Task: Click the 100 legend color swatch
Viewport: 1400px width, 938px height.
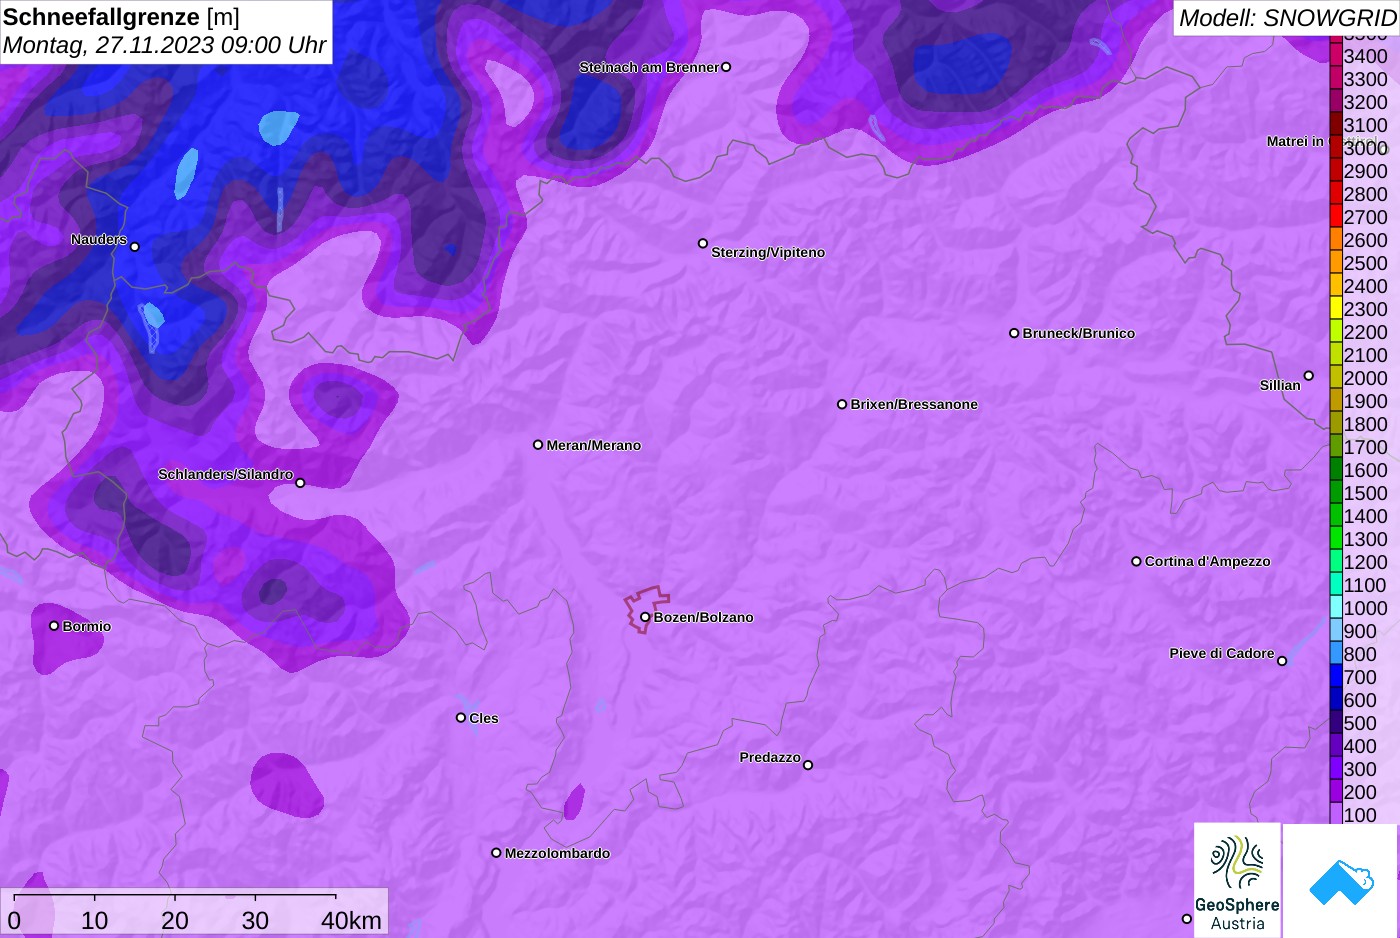Action: click(1336, 814)
